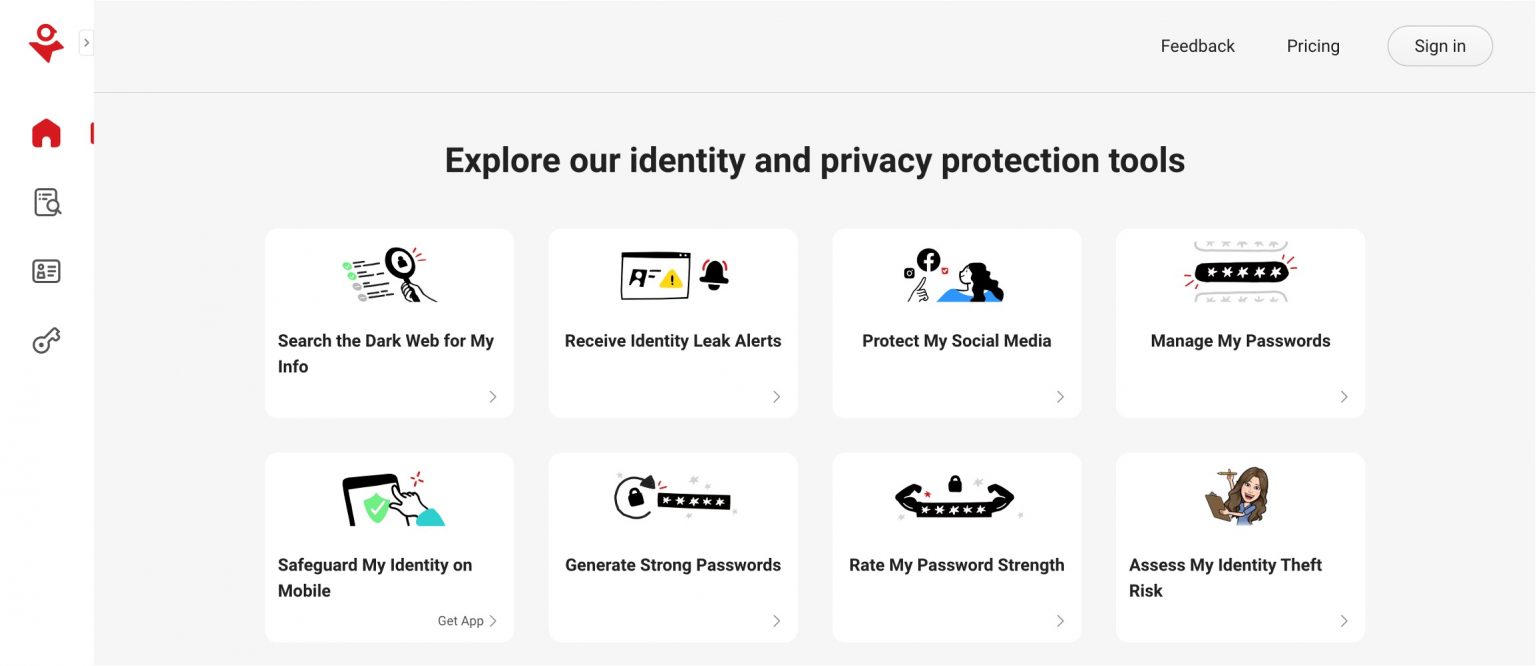Screen dimensions: 1536x666
Task: Open Protect My Social Media card
Action: point(957,323)
